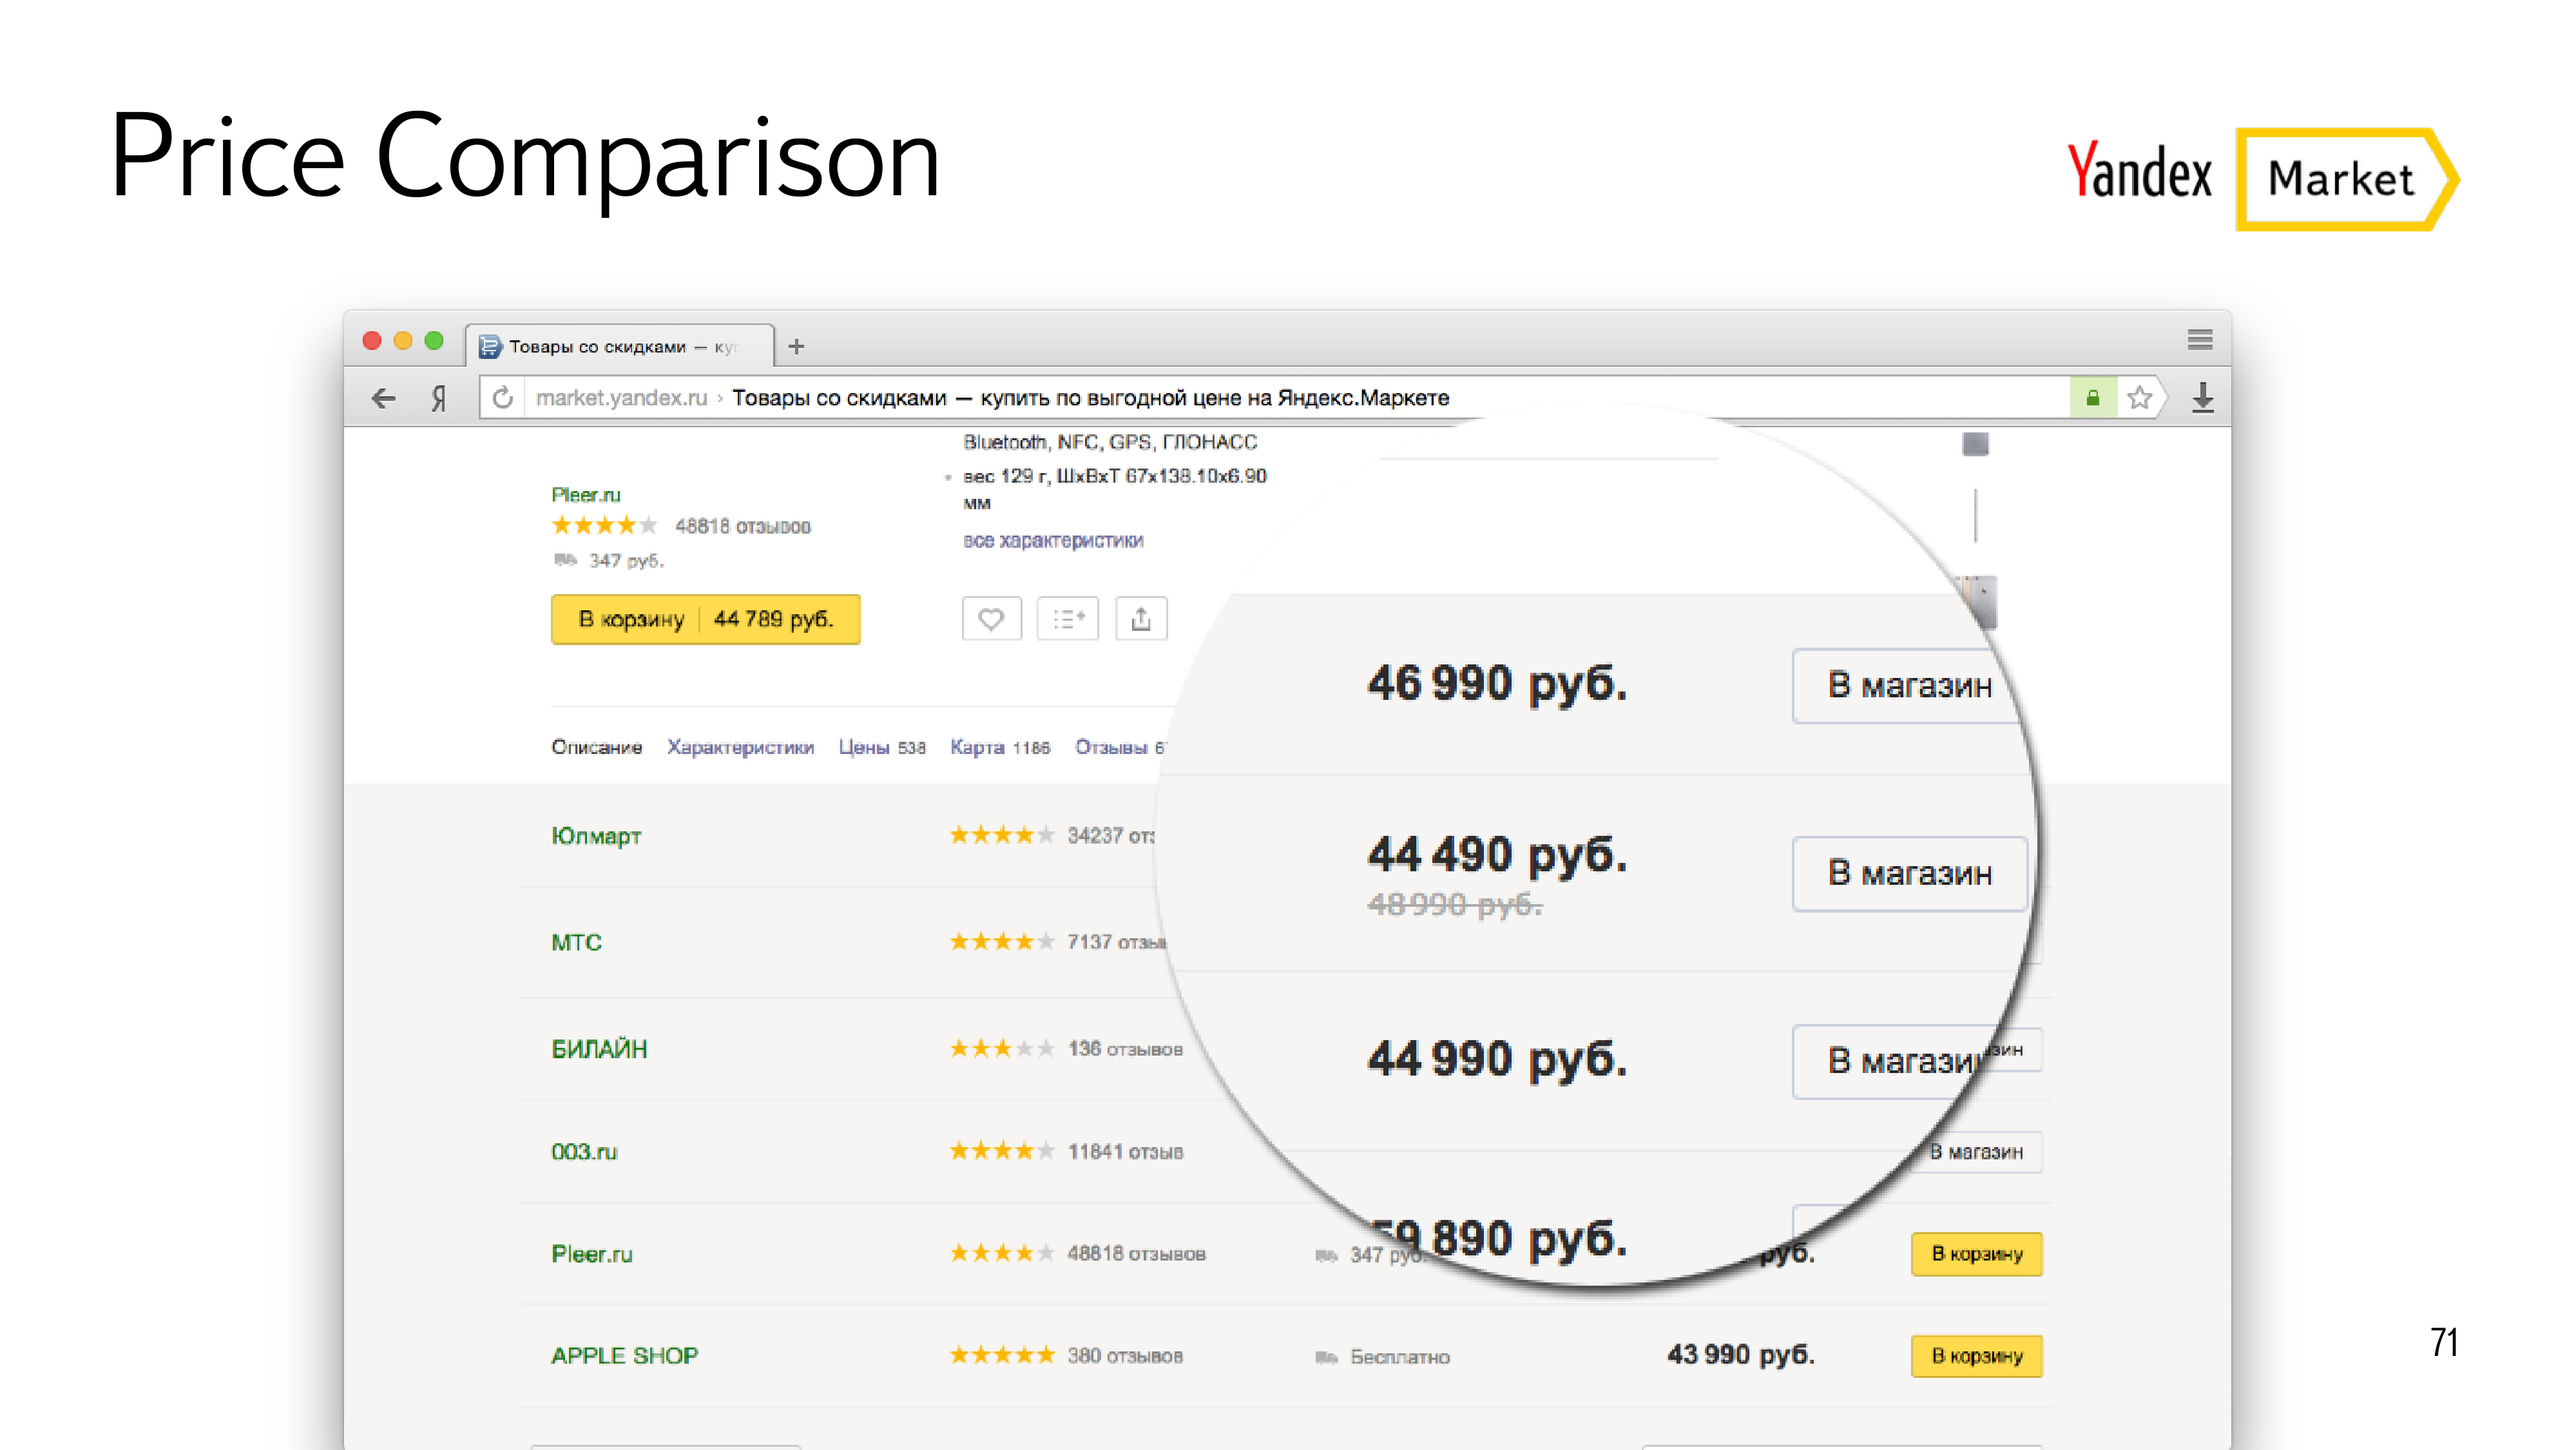The height and width of the screenshot is (1450, 2576).
Task: Add product to comparison list icon
Action: pos(1067,619)
